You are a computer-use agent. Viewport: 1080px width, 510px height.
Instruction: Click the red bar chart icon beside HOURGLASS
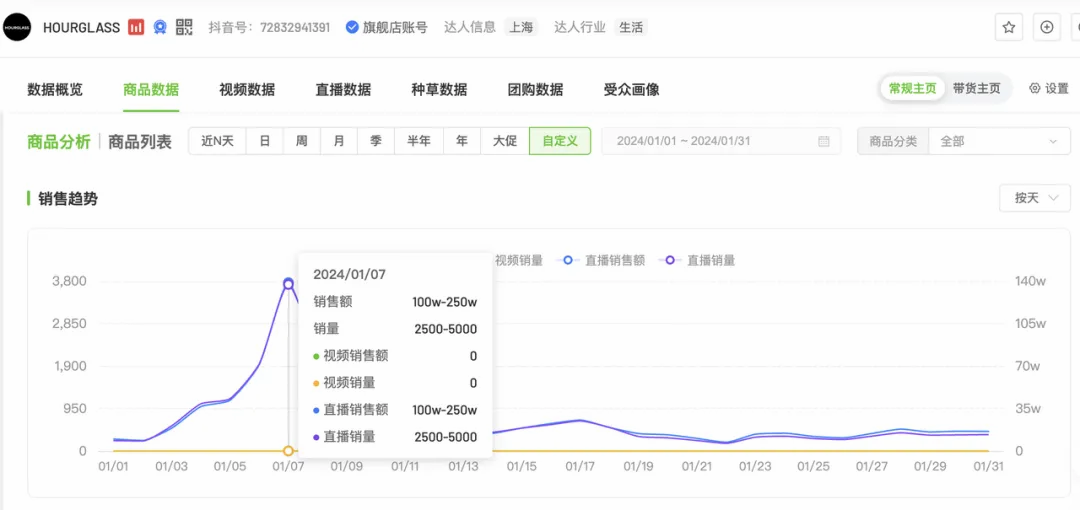pos(136,27)
